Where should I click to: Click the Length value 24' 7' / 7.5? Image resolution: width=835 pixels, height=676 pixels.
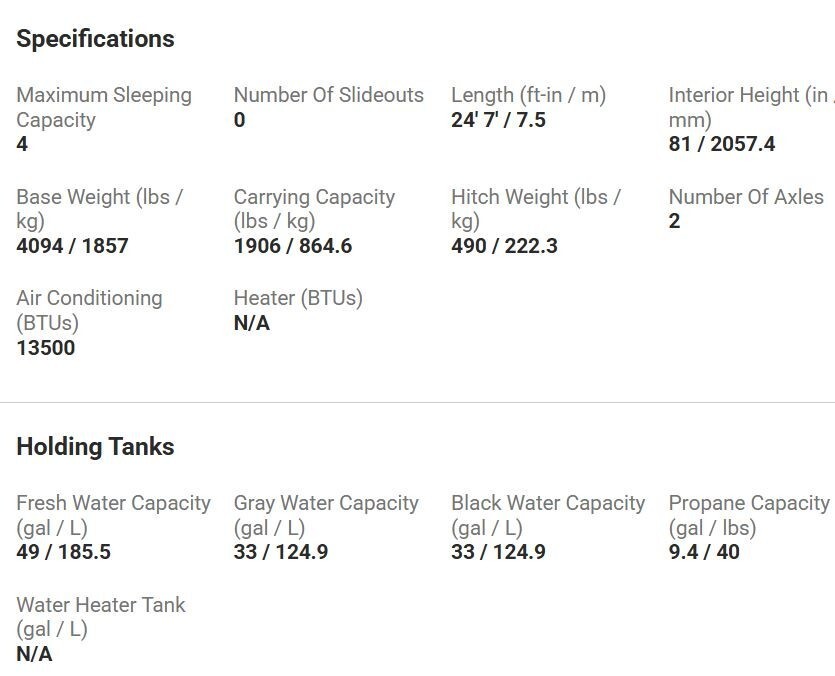coord(498,120)
